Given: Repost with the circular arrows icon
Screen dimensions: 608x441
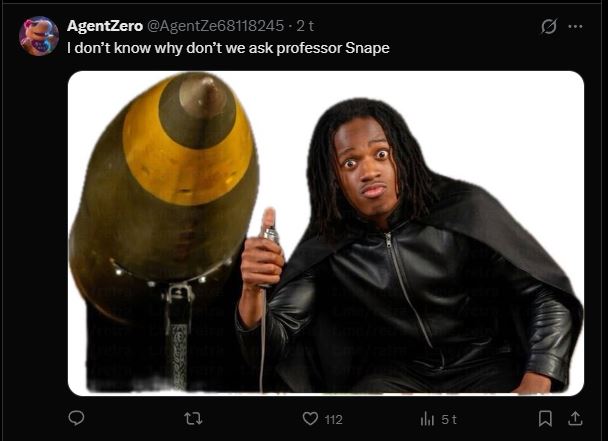Looking at the screenshot, I should 193,419.
